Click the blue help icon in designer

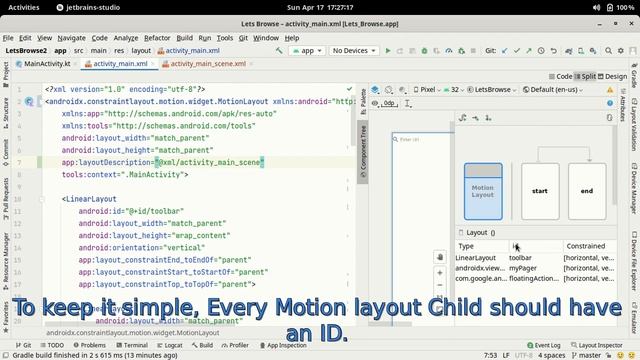tap(610, 103)
